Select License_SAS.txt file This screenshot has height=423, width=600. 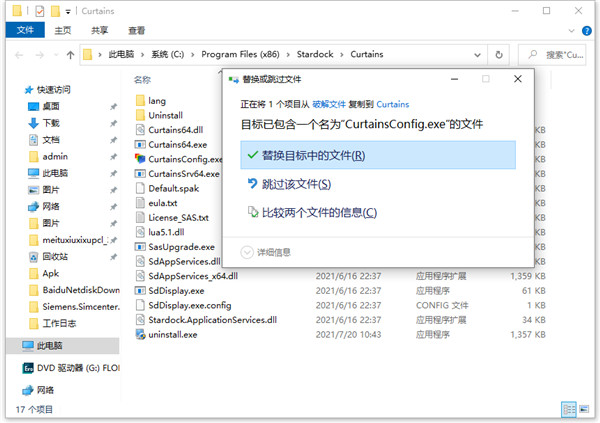coord(173,217)
